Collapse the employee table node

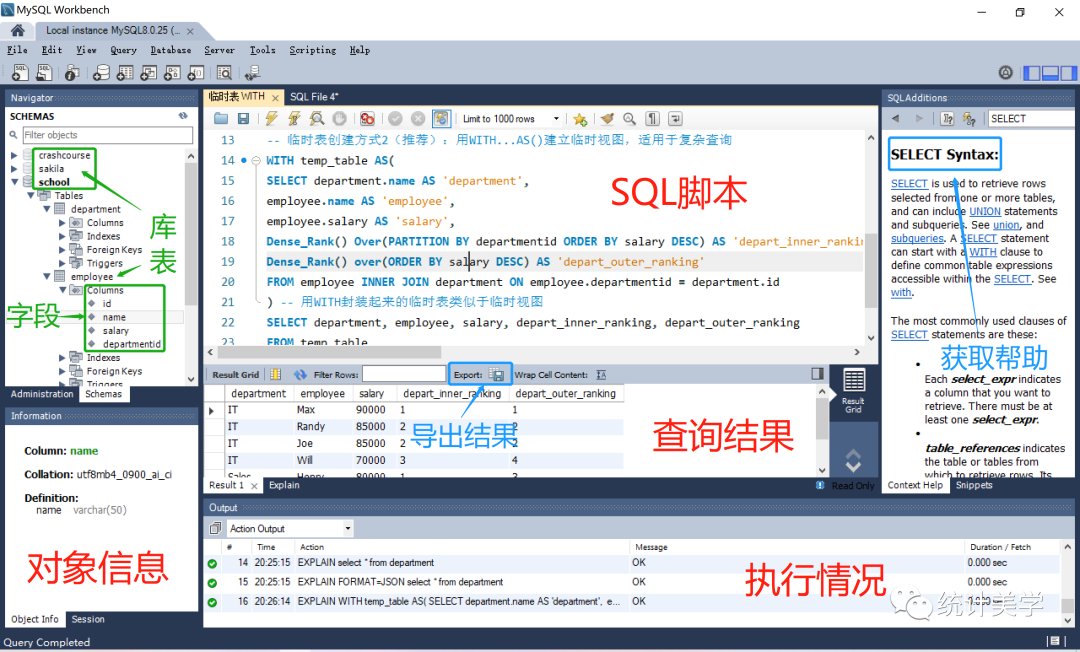(x=47, y=276)
